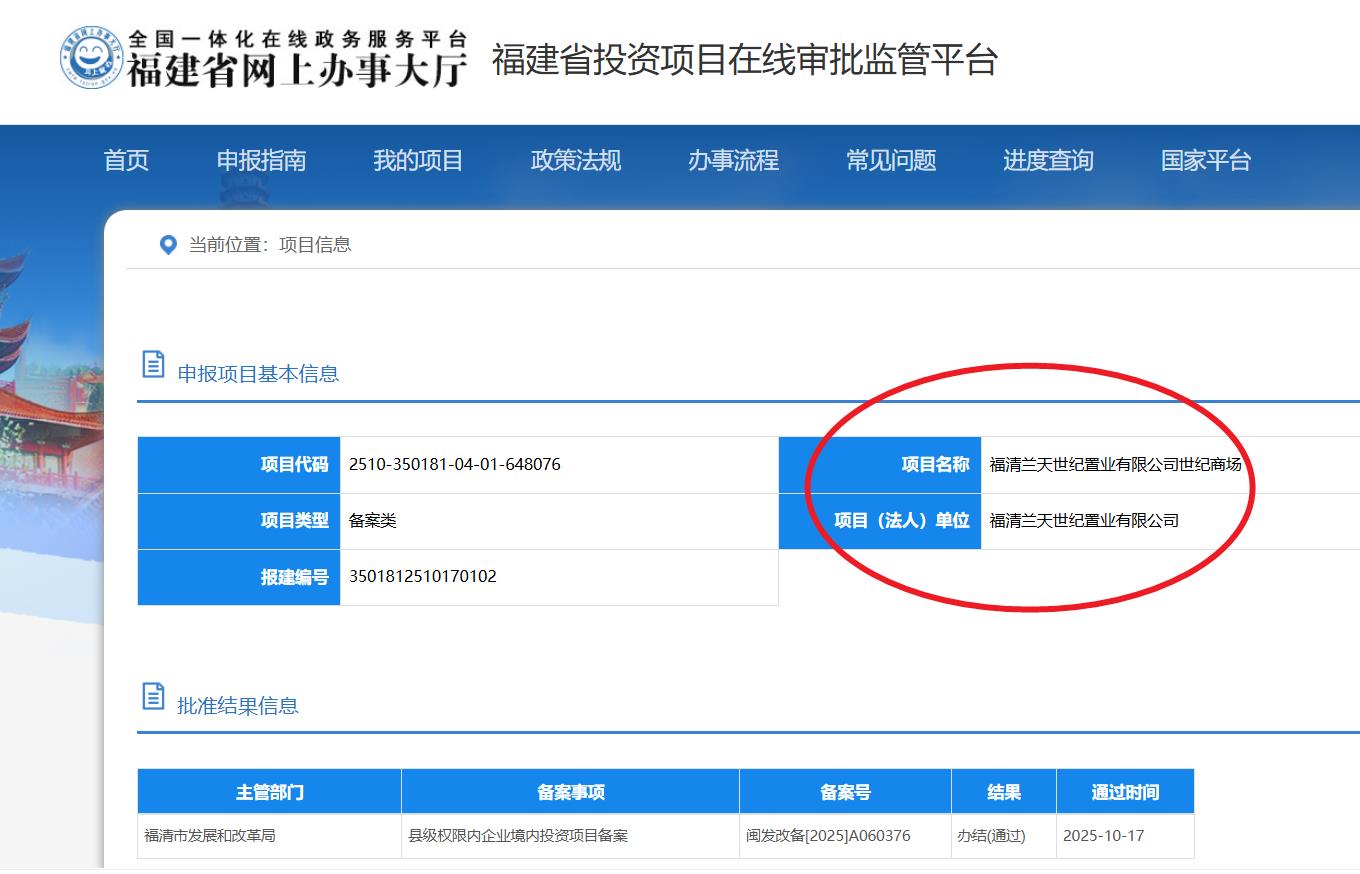Click the 通过时间 date 2025-10-17

pyautogui.click(x=1103, y=836)
